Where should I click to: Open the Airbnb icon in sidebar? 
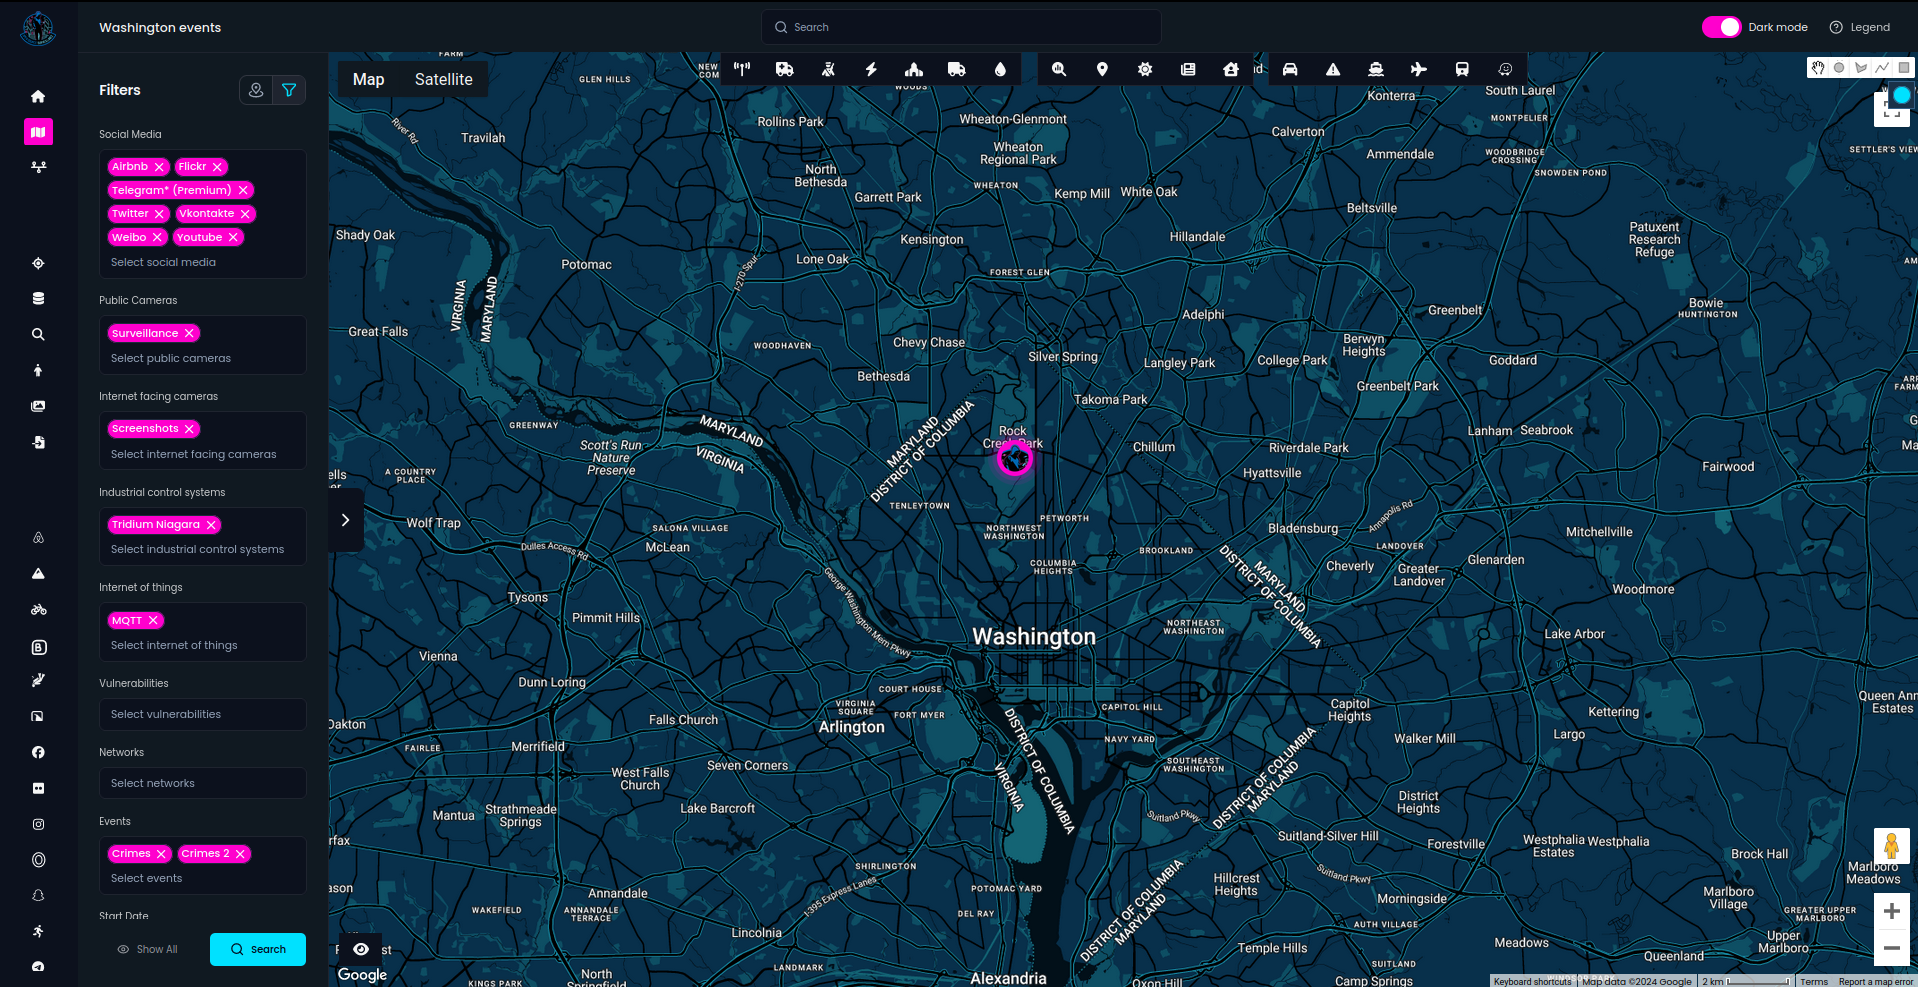(x=38, y=538)
